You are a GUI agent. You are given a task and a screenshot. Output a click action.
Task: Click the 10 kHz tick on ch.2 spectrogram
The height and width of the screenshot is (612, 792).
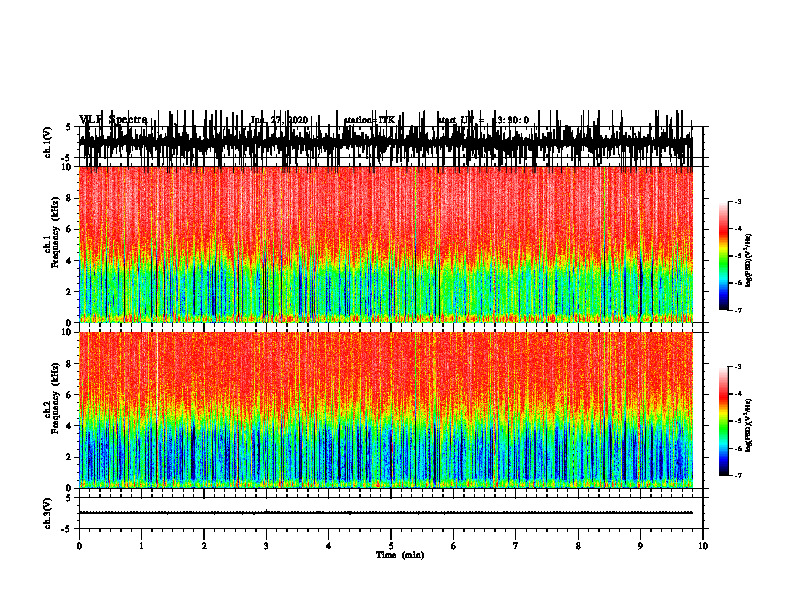coord(67,332)
